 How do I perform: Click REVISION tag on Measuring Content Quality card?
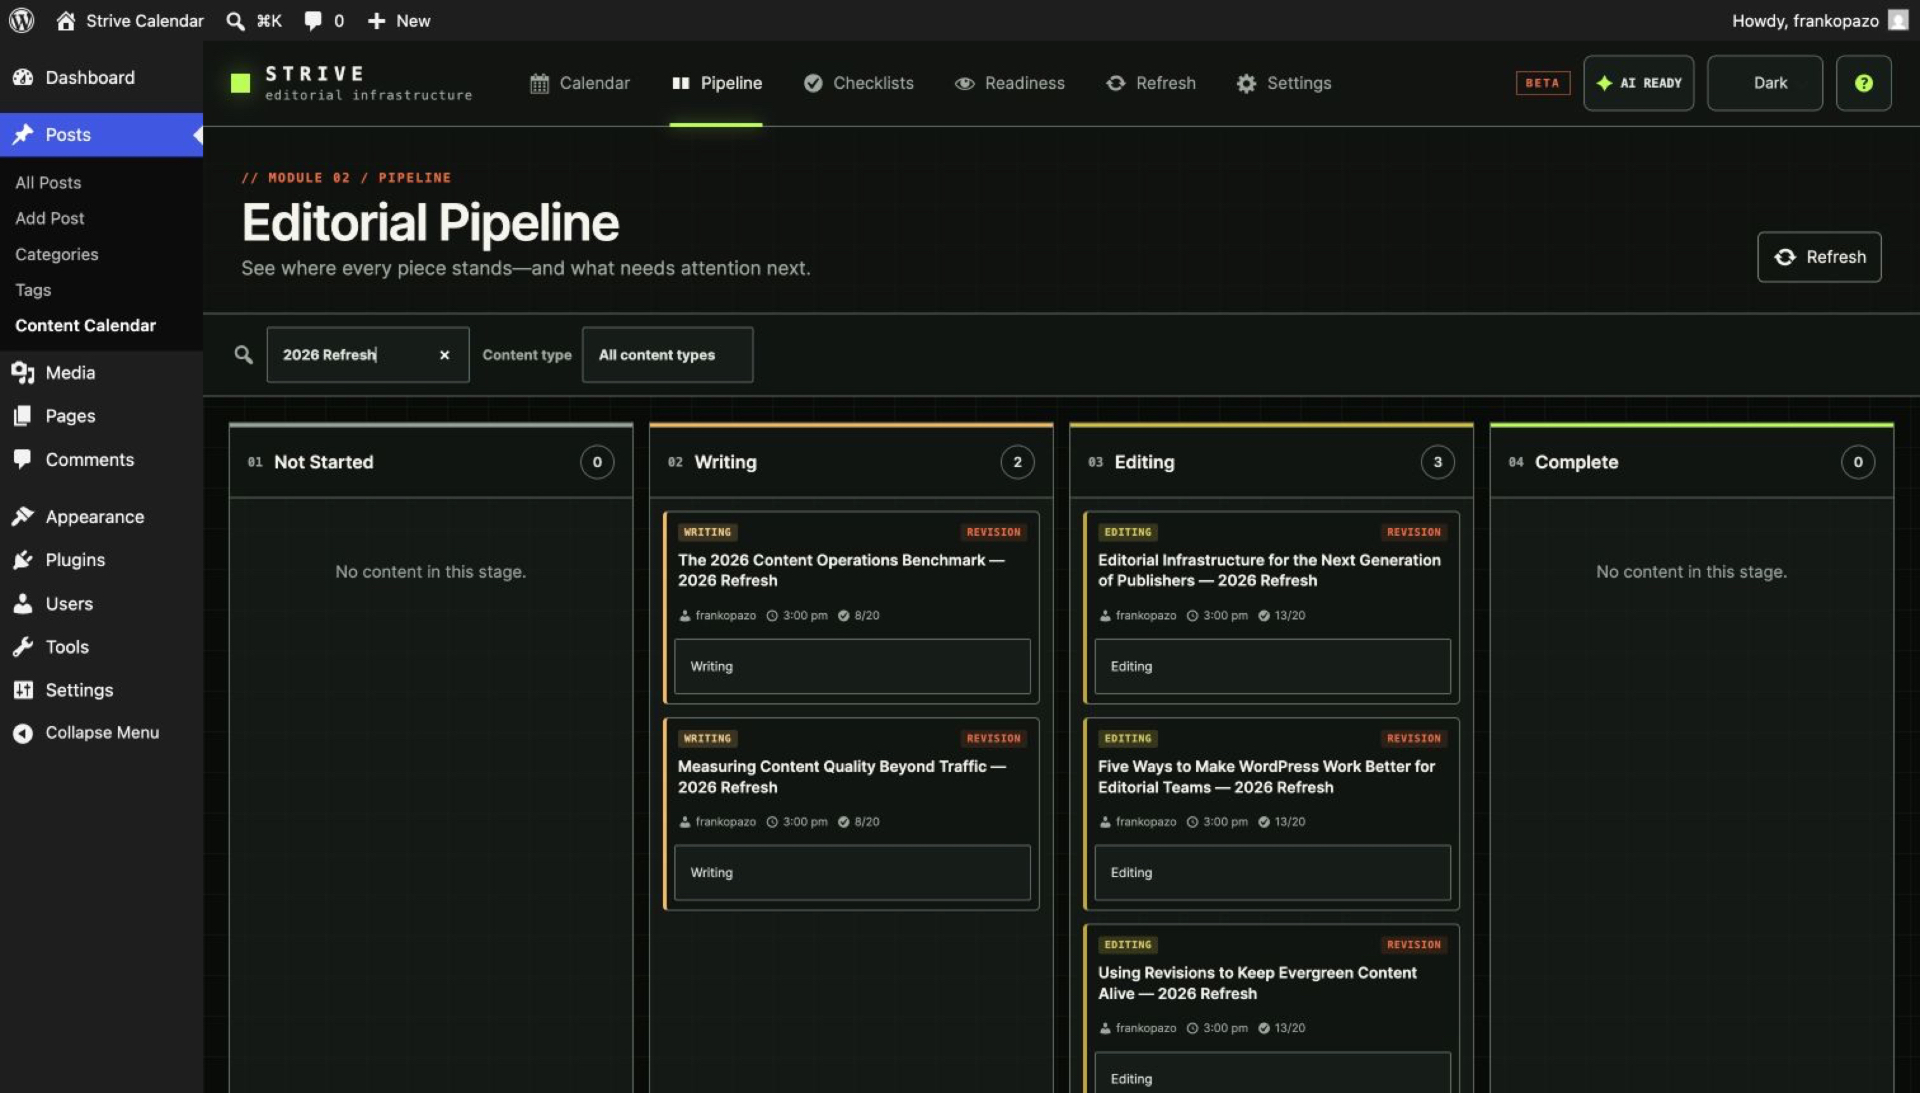pyautogui.click(x=993, y=738)
